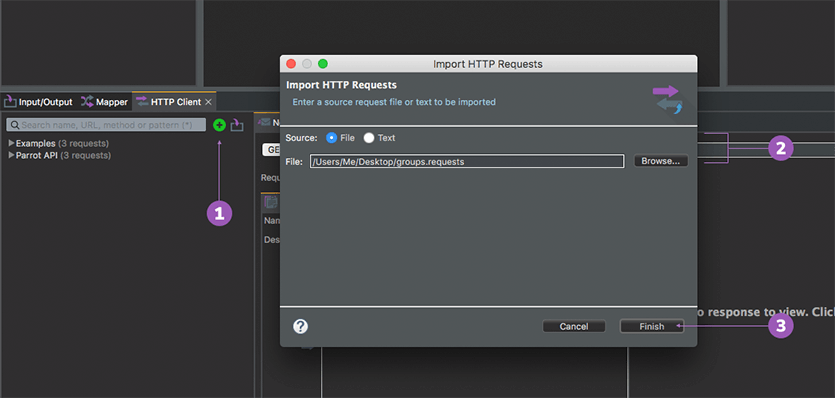
Task: Expand the Parrot API request group
Action: [11, 156]
